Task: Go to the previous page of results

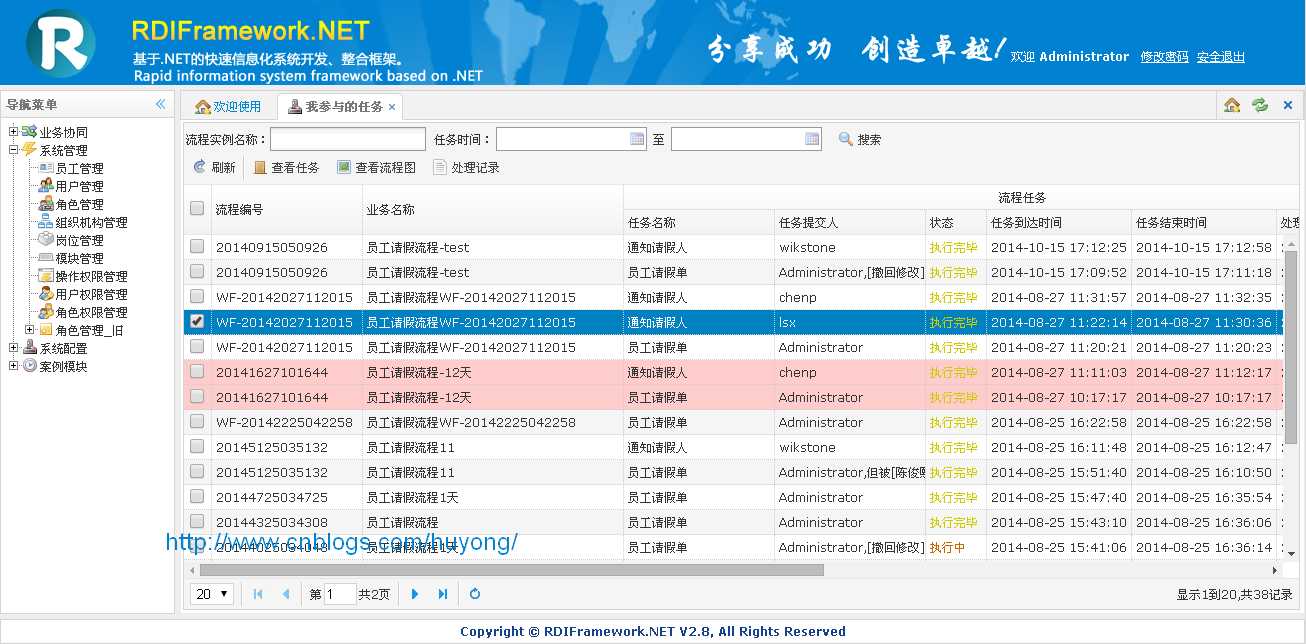Action: coord(286,594)
